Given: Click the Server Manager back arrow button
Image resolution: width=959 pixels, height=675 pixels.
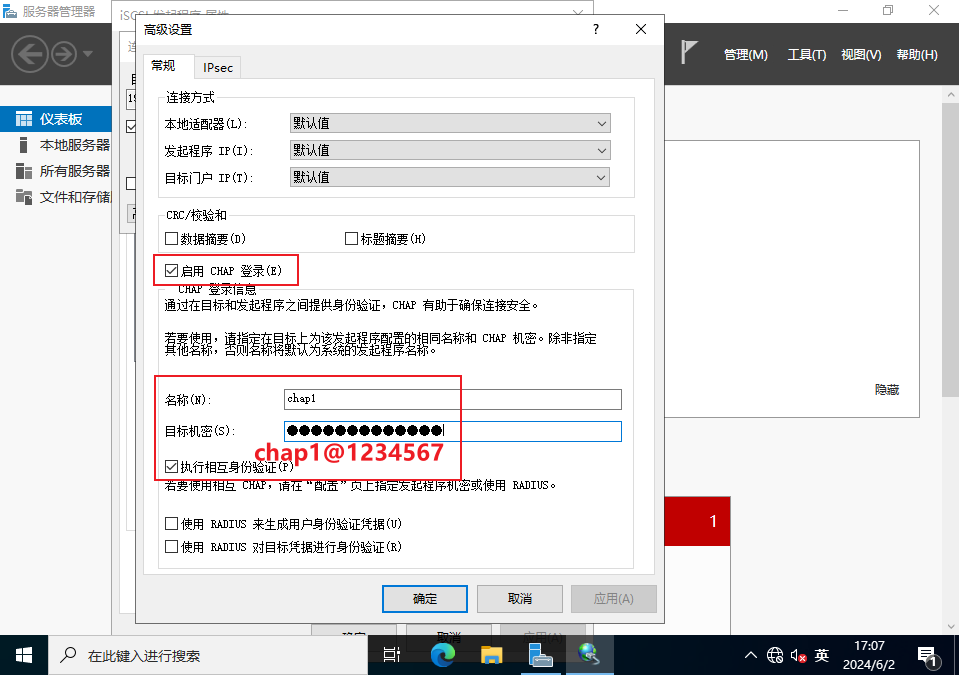Looking at the screenshot, I should 31,53.
